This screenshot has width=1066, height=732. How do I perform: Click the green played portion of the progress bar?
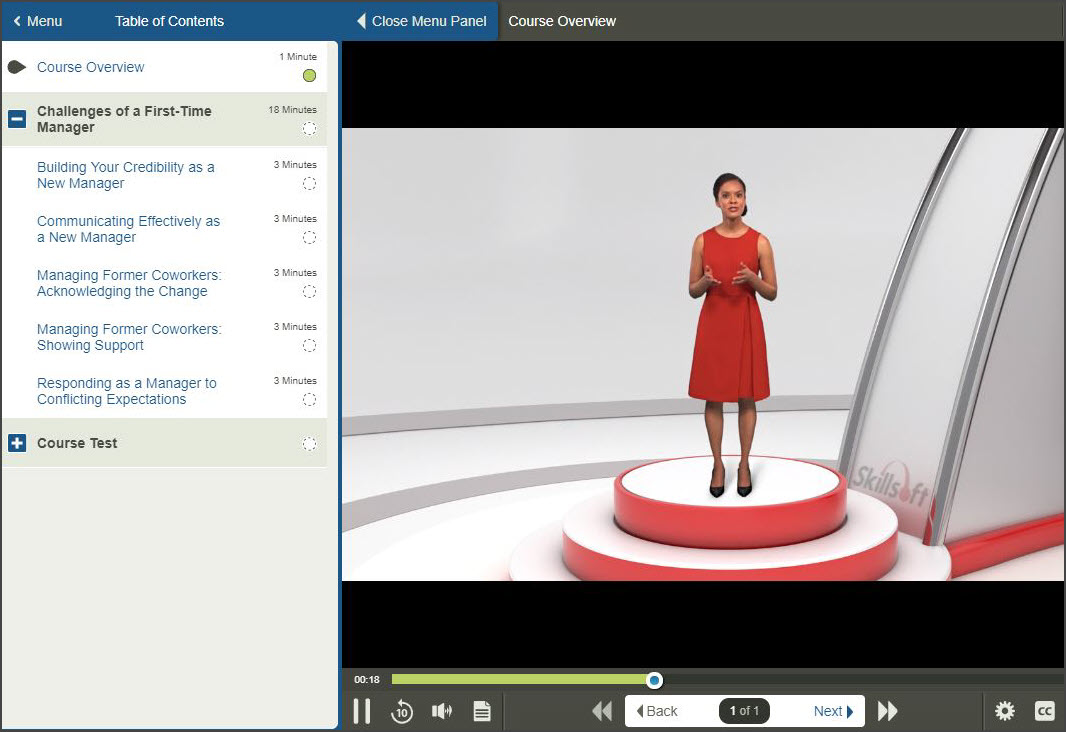pos(519,680)
